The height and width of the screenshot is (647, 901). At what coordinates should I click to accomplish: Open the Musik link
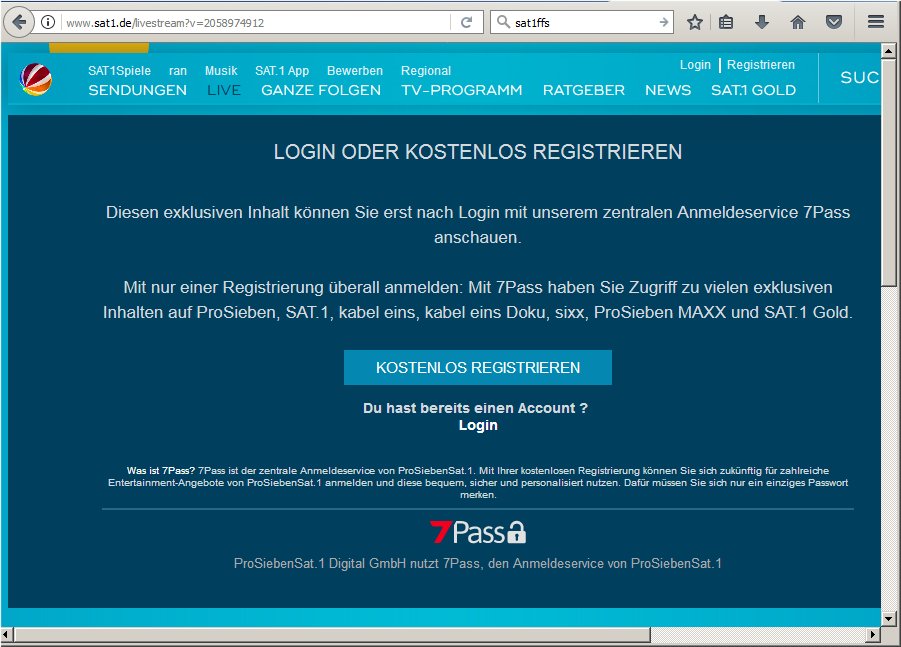(221, 71)
